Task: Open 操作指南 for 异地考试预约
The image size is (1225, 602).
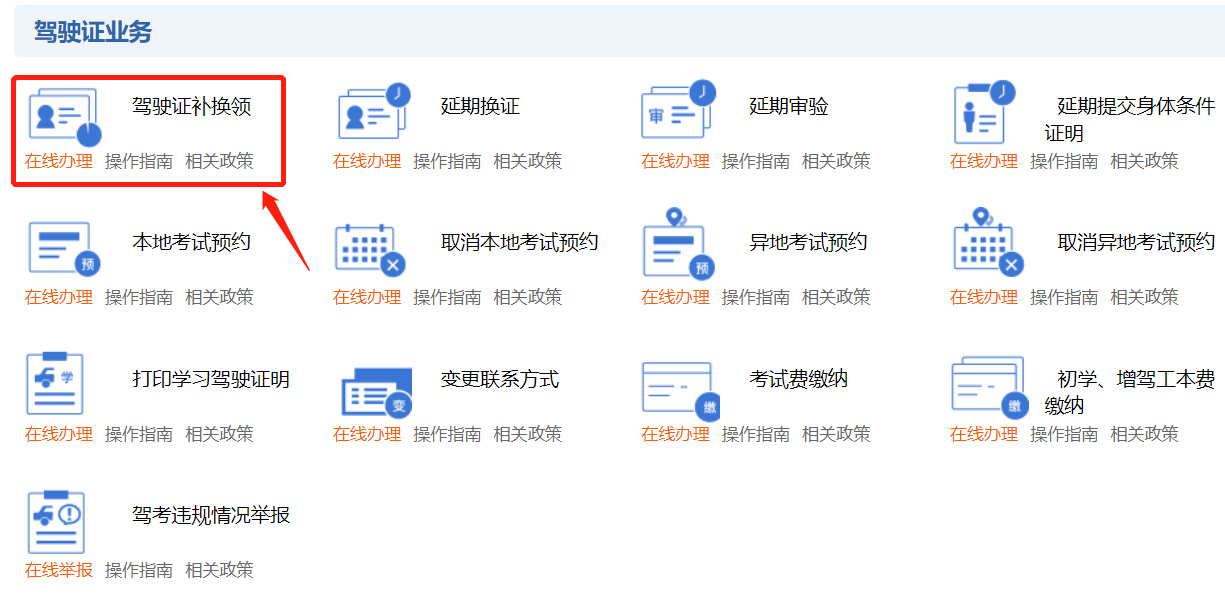Action: coord(756,297)
